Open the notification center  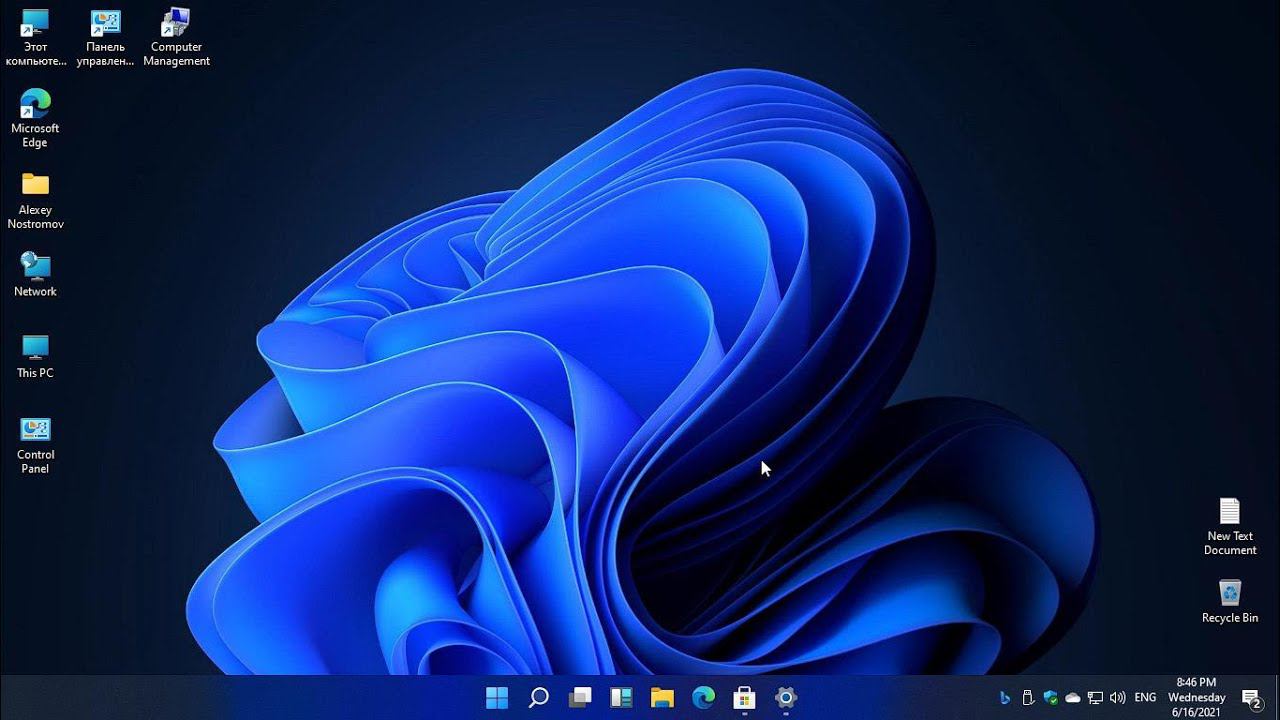(x=1251, y=697)
